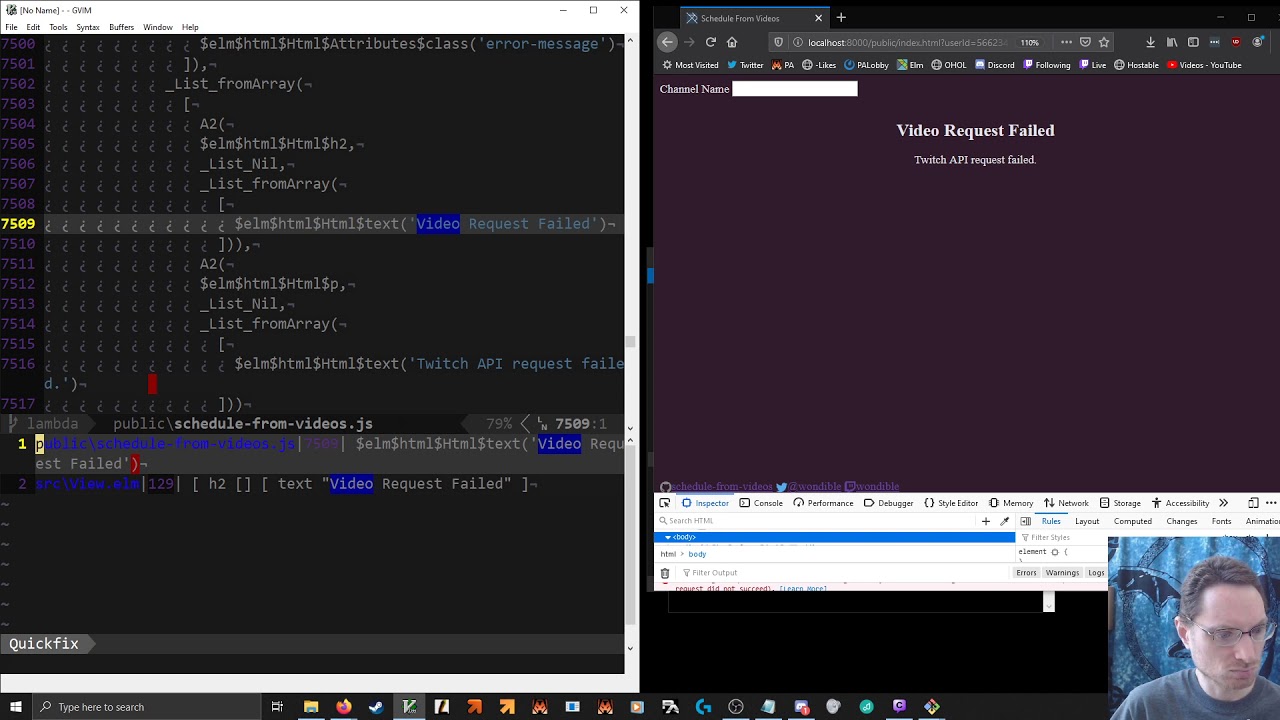Bookmark this page with the star icon

[1104, 42]
